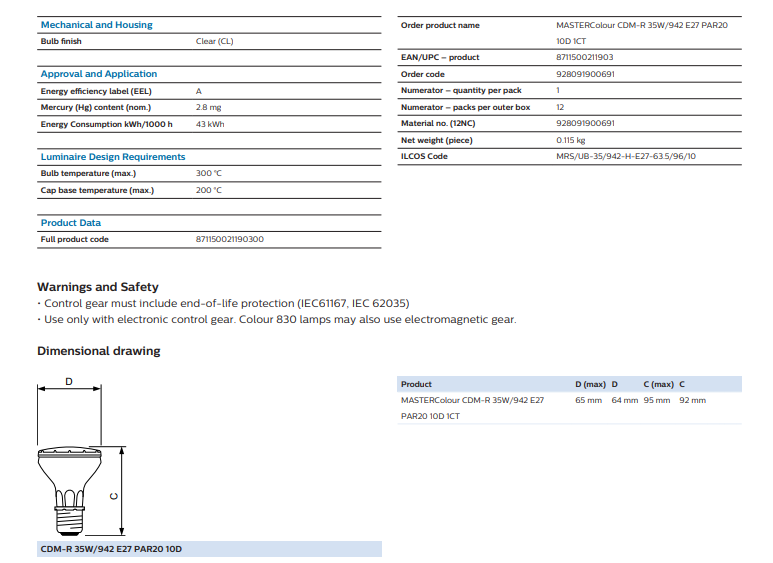This screenshot has width=773, height=563.
Task: Select the "Product Data" section heading
Action: tap(70, 223)
